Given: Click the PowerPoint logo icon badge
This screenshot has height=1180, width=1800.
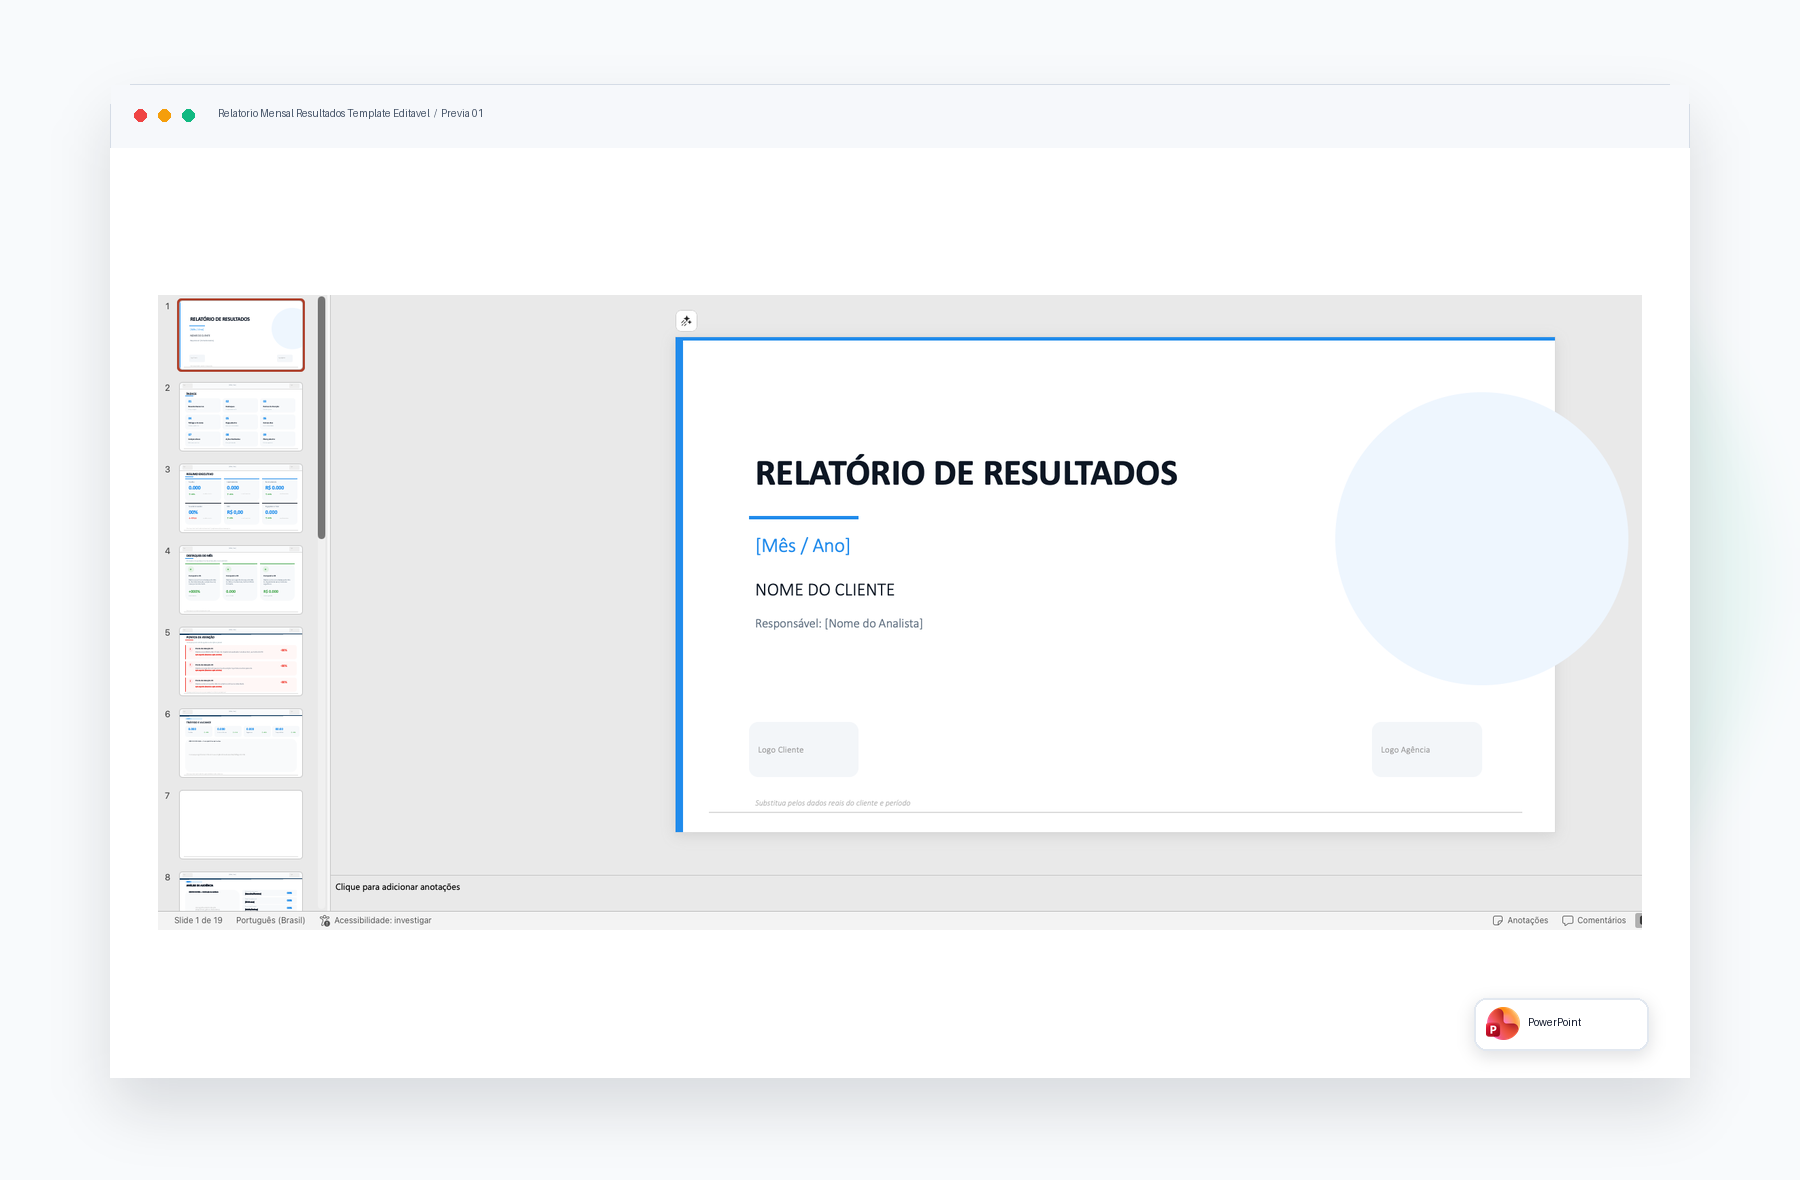Looking at the screenshot, I should tap(1502, 1024).
